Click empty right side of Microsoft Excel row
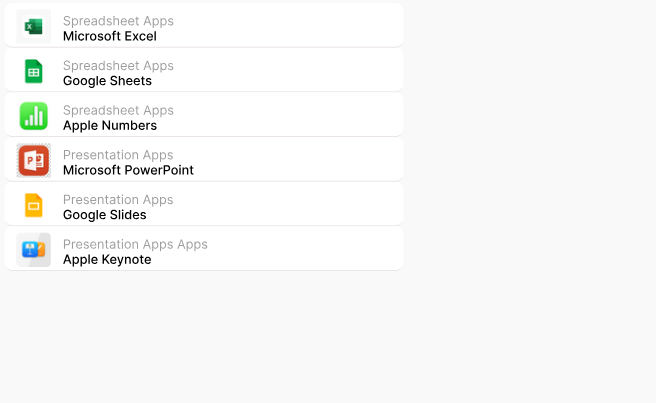Viewport: 656px width, 403px height. tap(320, 26)
